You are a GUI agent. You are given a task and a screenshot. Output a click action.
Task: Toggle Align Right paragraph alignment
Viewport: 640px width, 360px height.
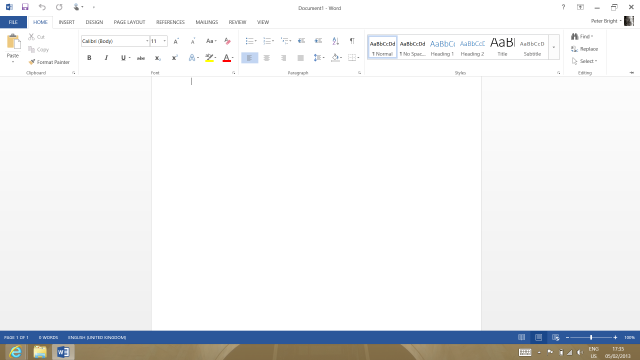click(x=283, y=58)
